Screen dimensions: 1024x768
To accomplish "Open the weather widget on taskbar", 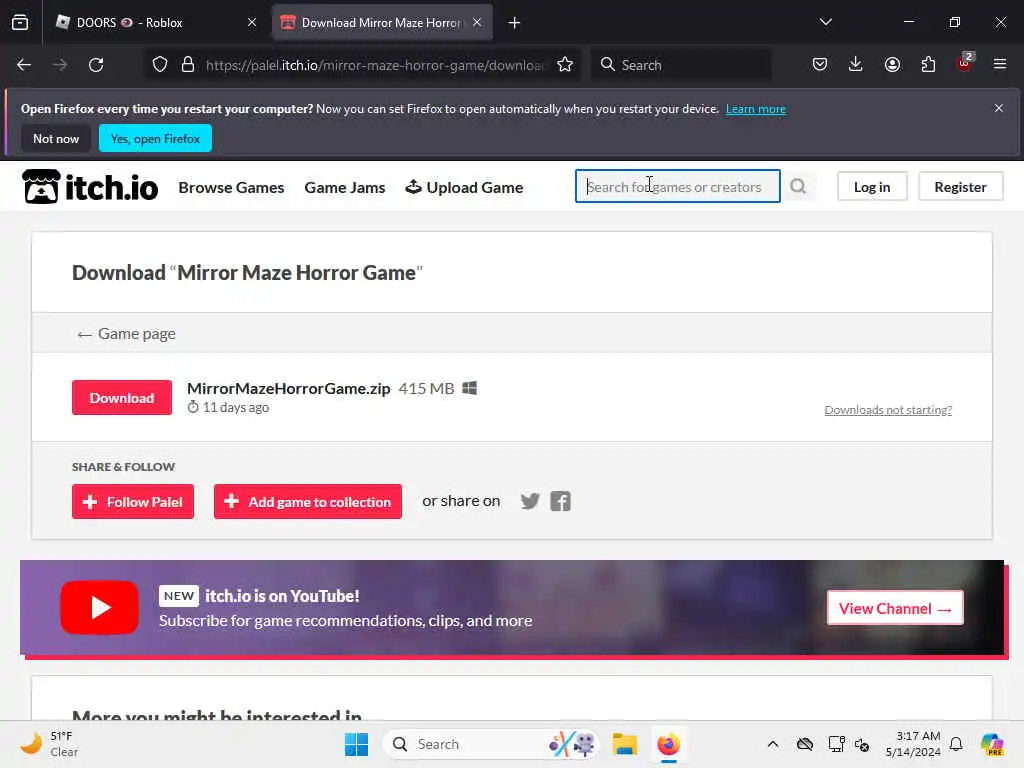I will tap(49, 744).
